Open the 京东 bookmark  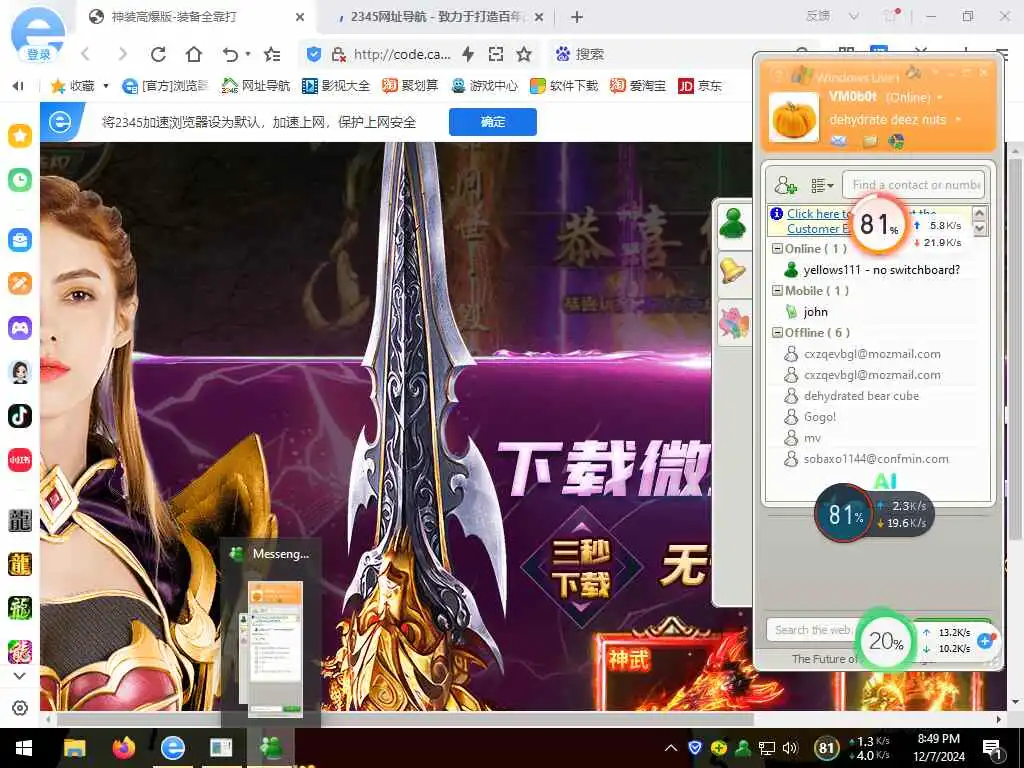pyautogui.click(x=700, y=86)
